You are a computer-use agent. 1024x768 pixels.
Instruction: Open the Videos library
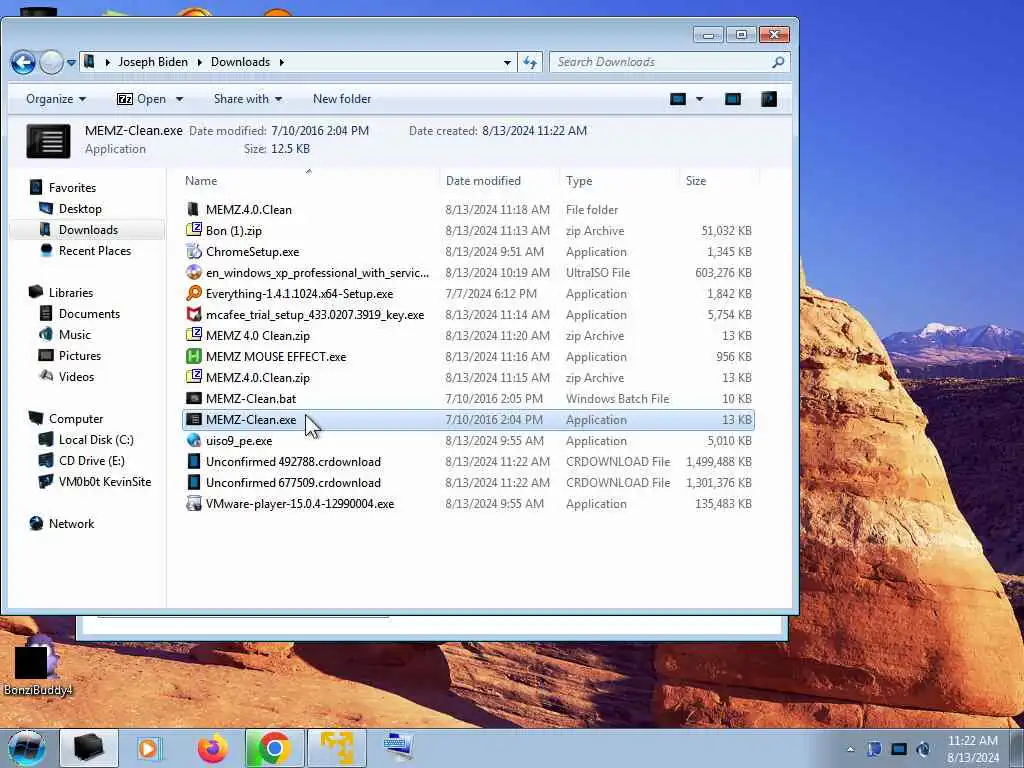click(x=76, y=376)
